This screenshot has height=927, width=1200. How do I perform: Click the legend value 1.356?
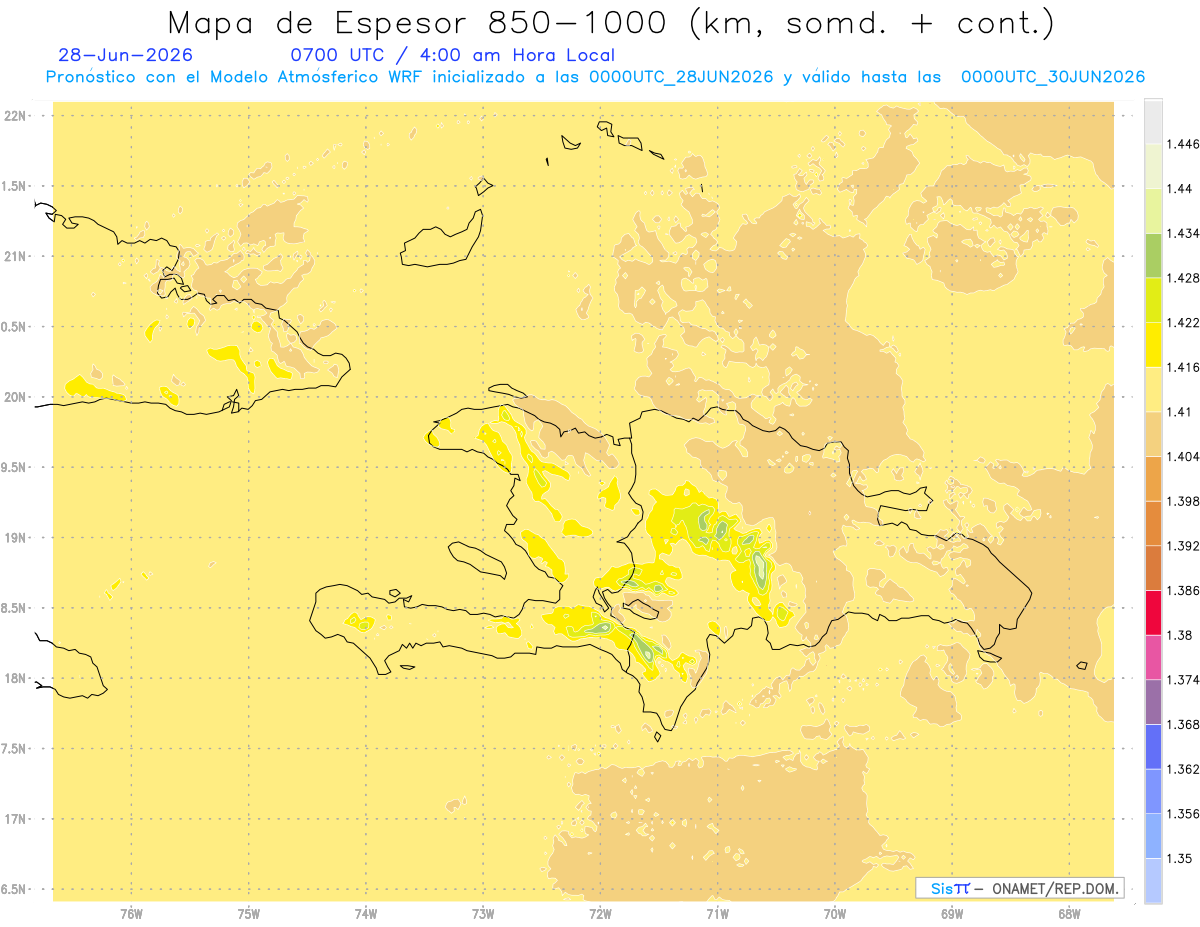coord(1181,814)
